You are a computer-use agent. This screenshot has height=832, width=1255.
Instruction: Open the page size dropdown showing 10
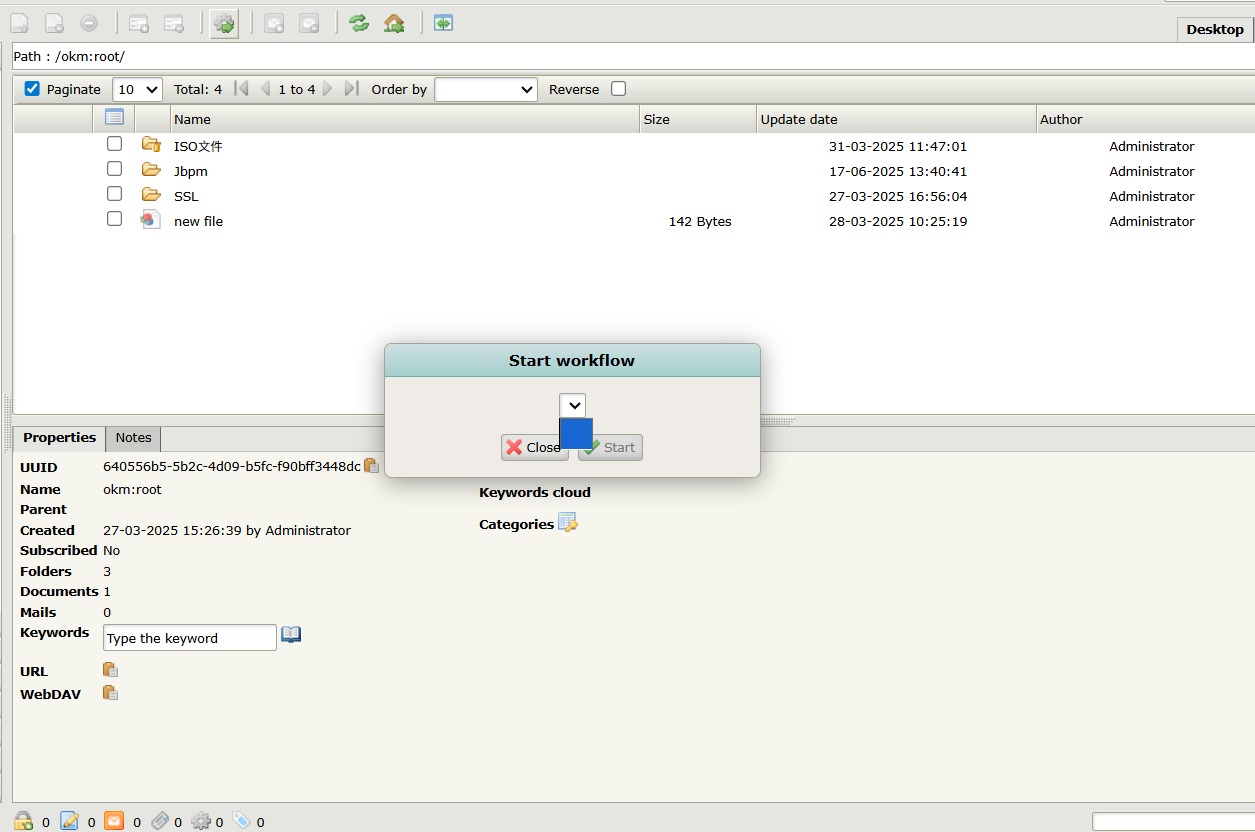137,89
